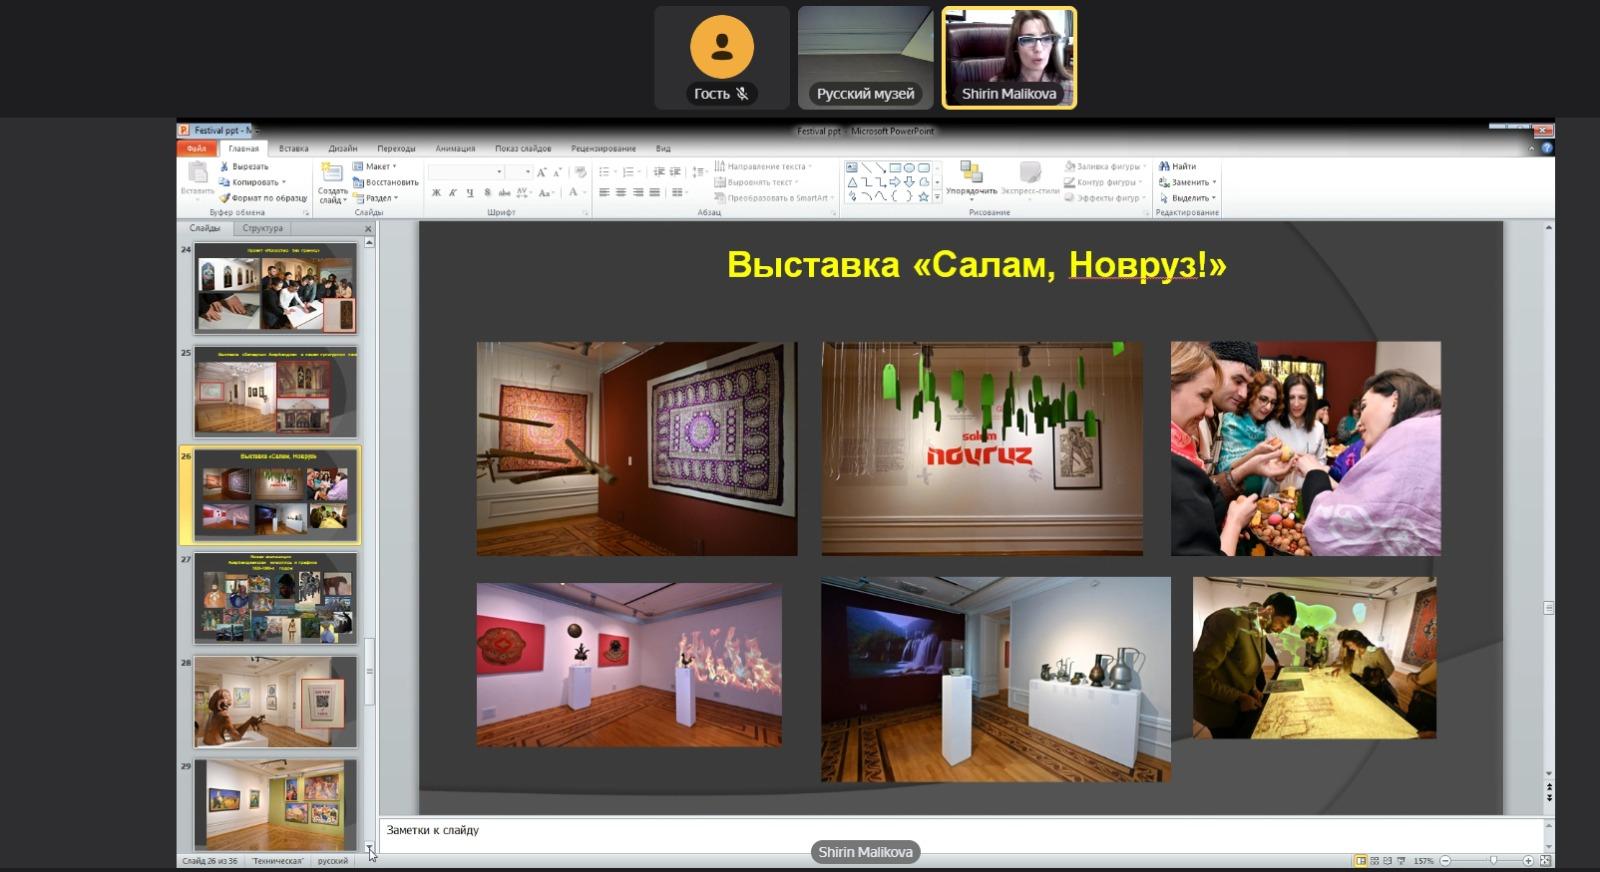Toggle italic К formatting
This screenshot has height=872, width=1600.
[x=453, y=192]
